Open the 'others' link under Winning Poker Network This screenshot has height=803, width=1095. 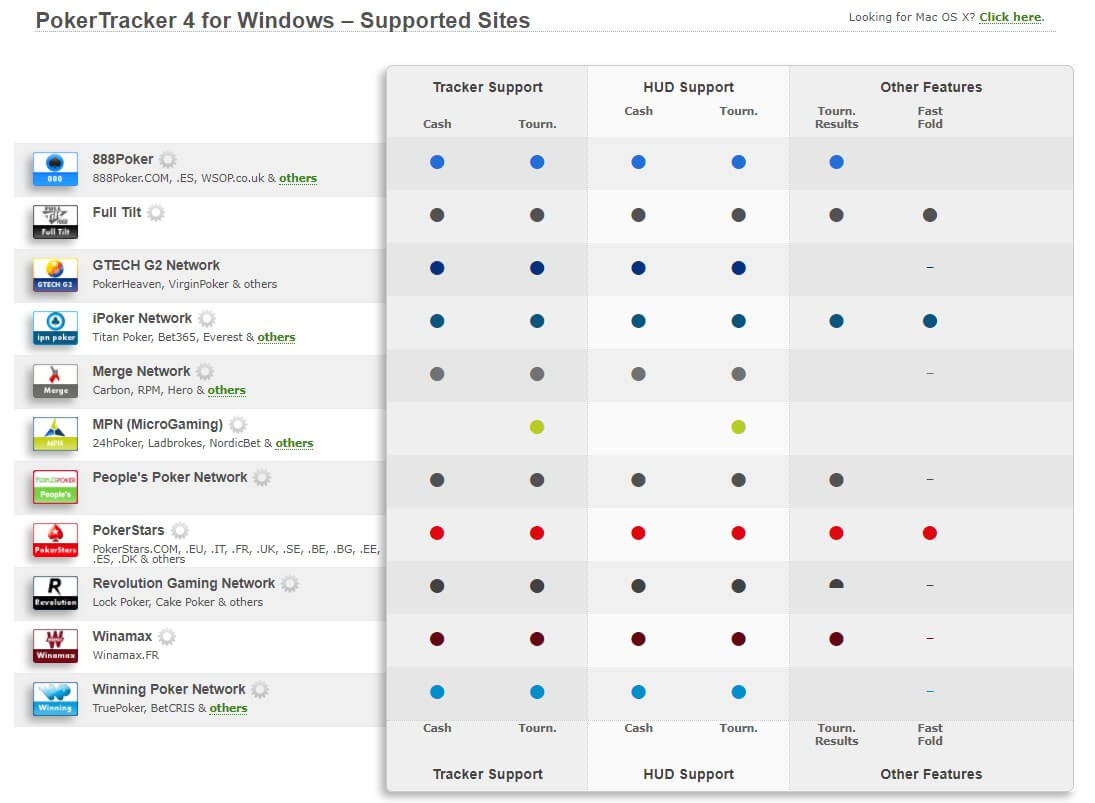click(229, 708)
